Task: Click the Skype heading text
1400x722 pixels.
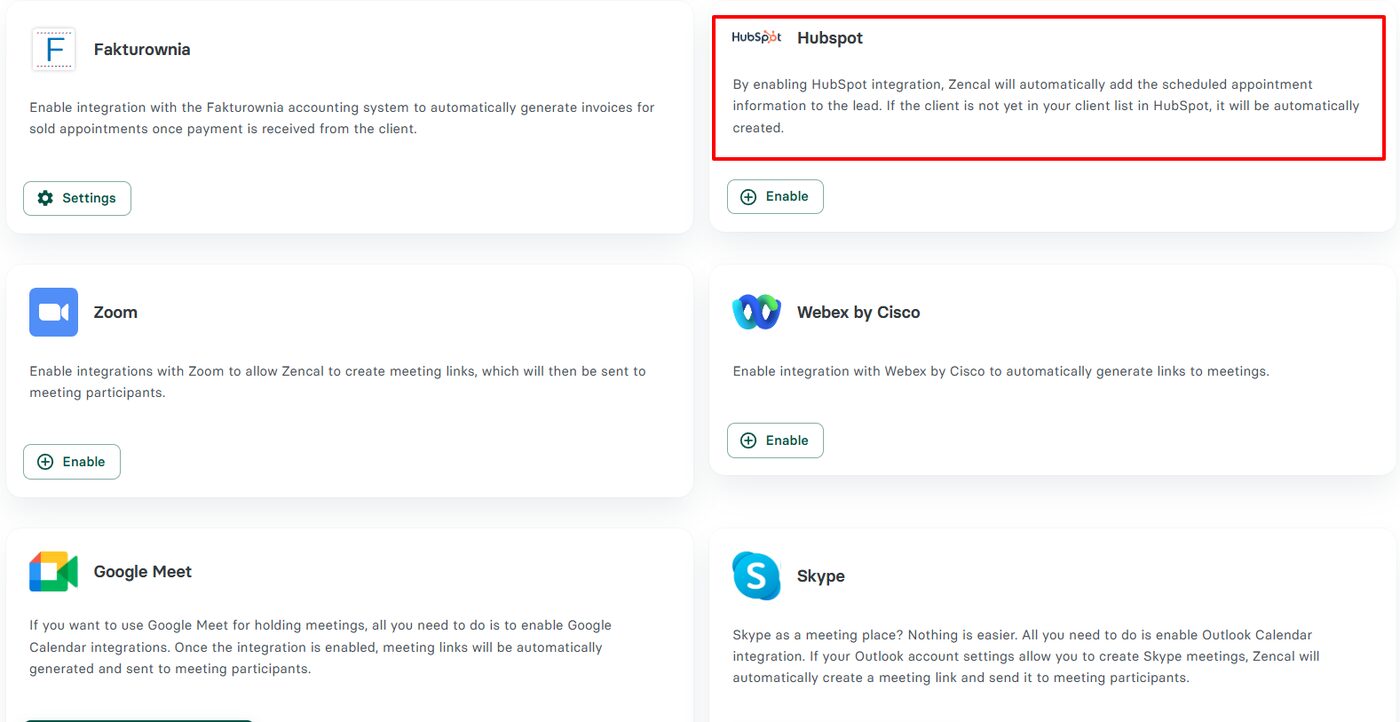Action: pyautogui.click(x=821, y=576)
